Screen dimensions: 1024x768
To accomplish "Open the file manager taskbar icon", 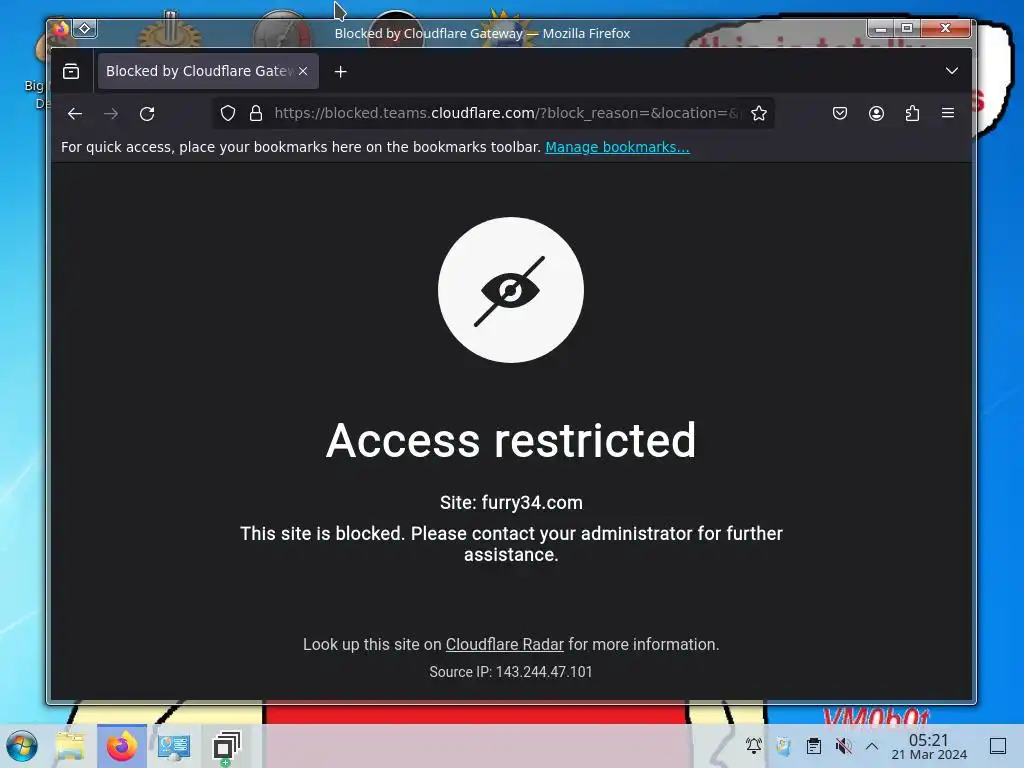I will point(70,746).
